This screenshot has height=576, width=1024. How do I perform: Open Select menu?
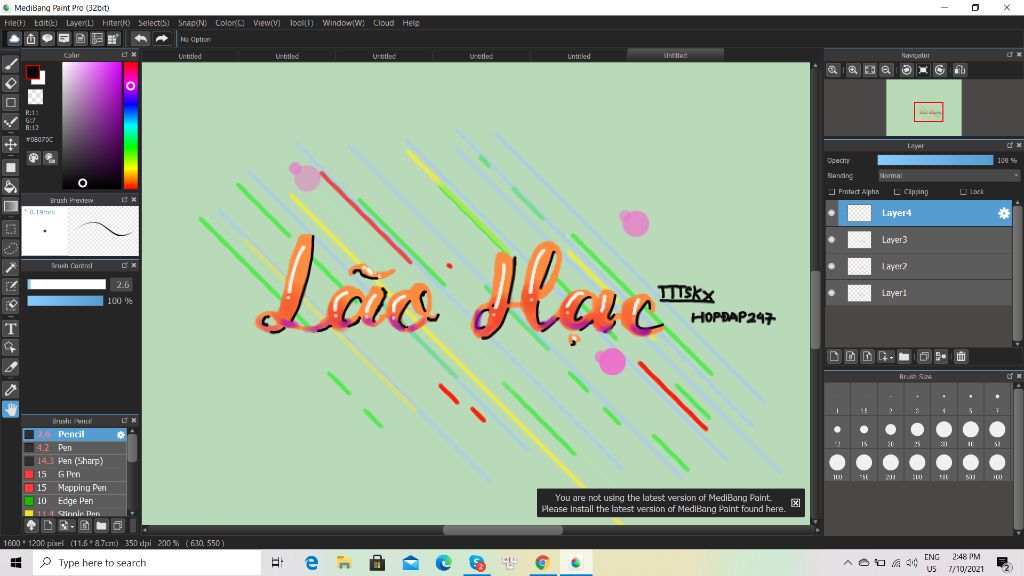click(x=153, y=23)
